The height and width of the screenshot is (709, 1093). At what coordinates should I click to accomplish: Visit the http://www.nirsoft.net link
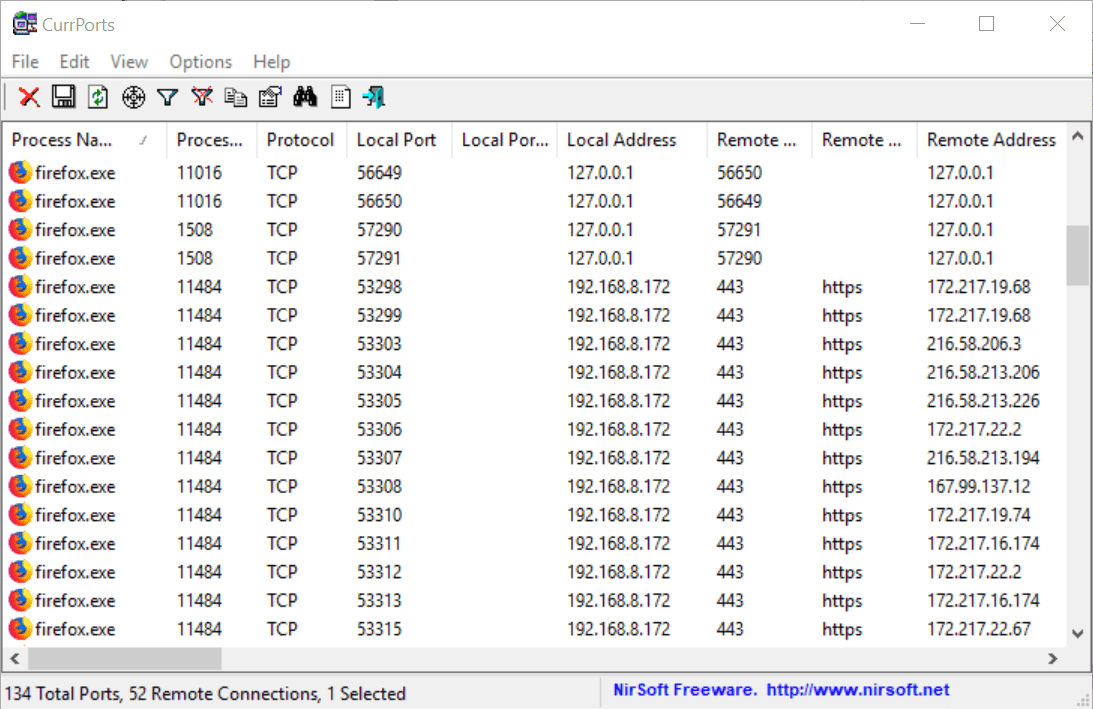(858, 690)
